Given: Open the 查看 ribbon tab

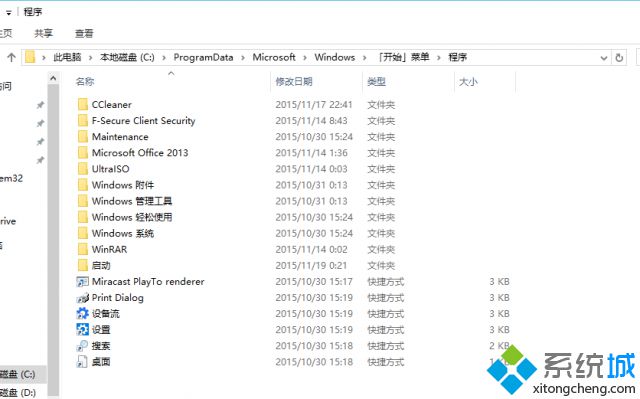Looking at the screenshot, I should click(84, 33).
